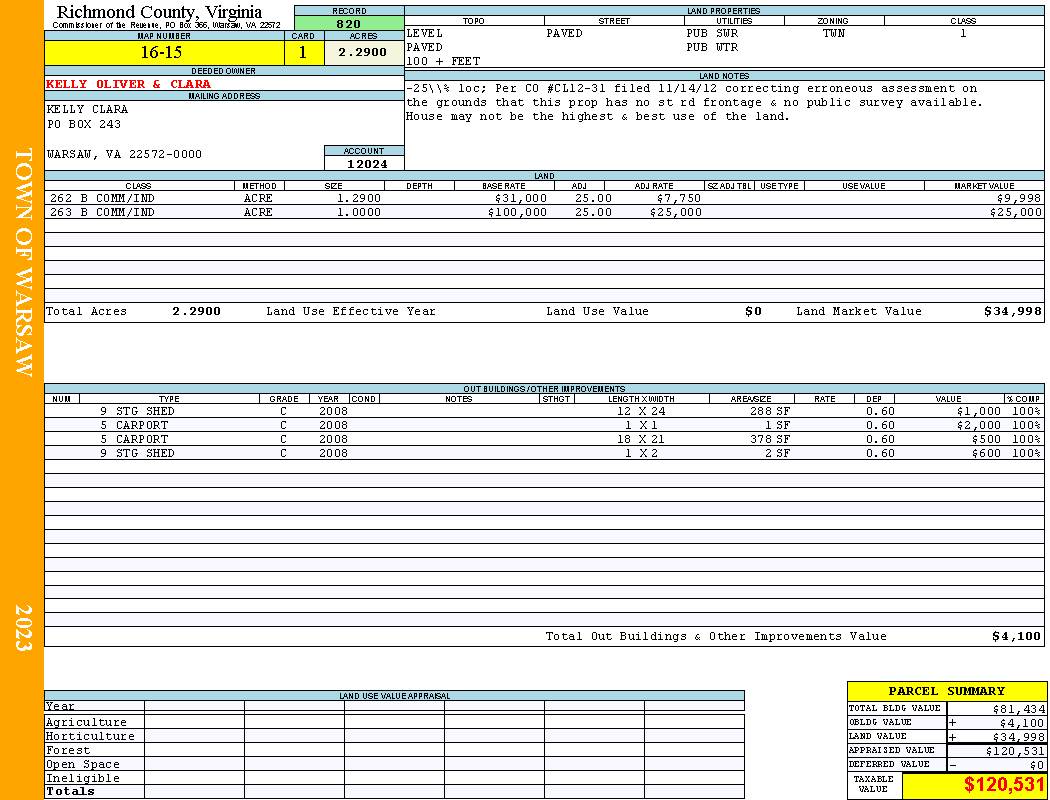Click market value $9,998
The width and height of the screenshot is (1050, 800).
(x=1019, y=198)
